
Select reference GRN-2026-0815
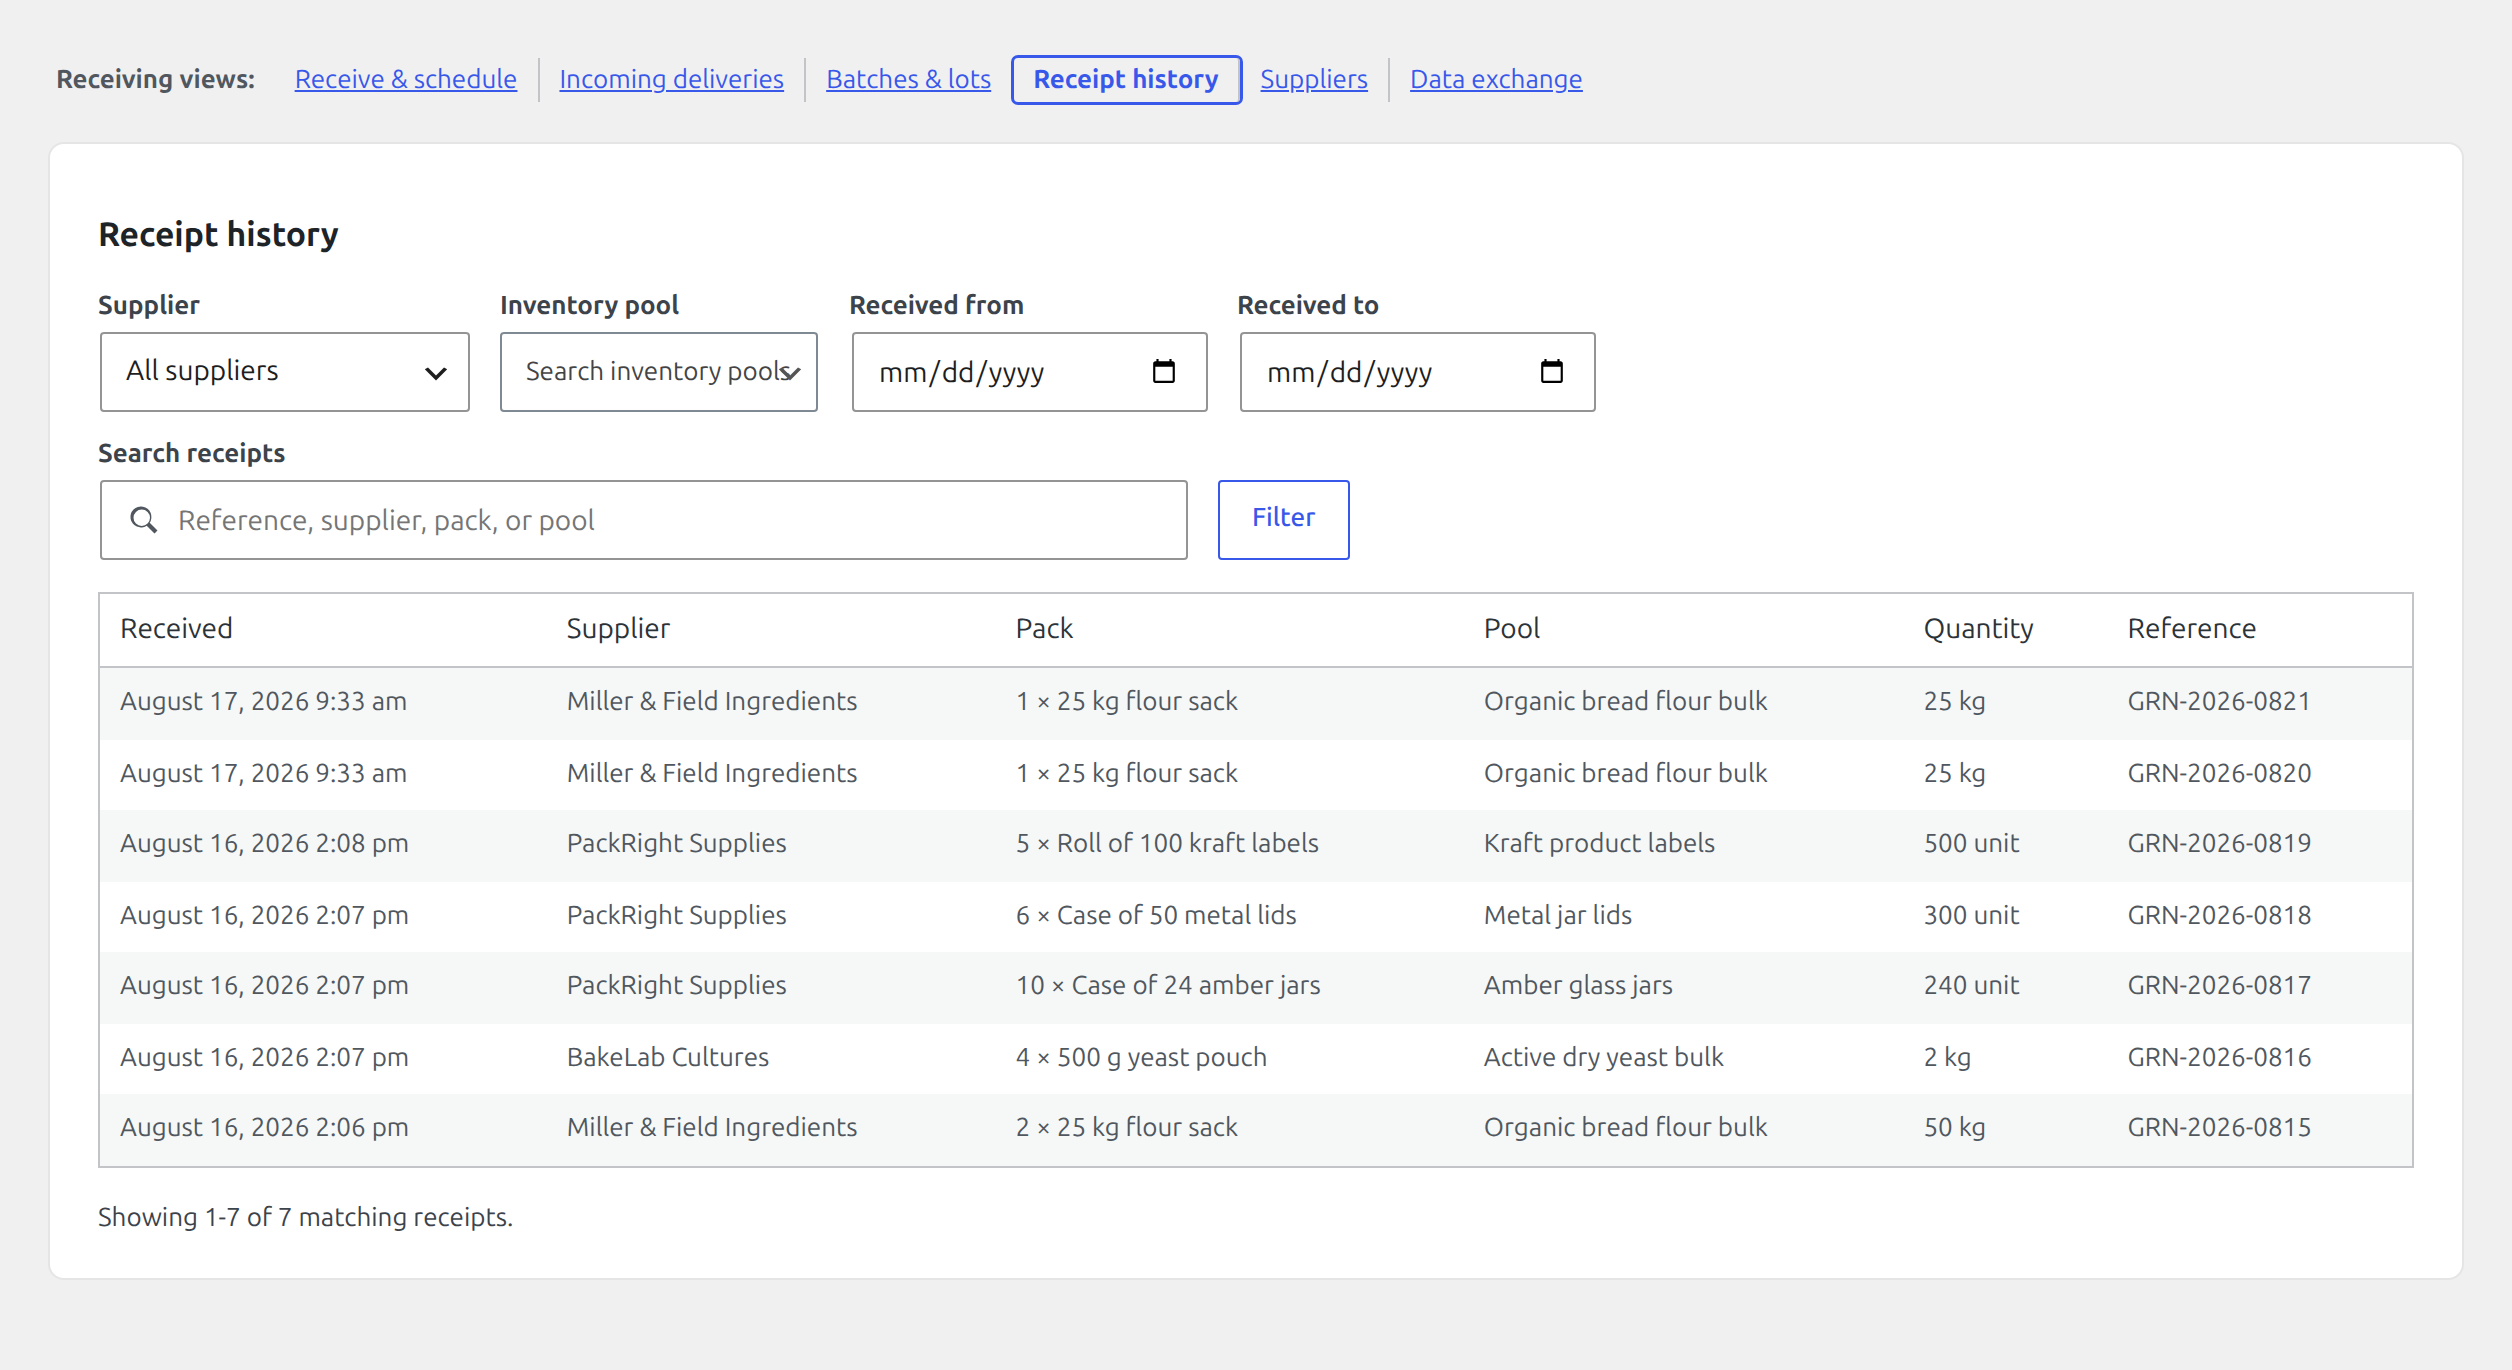click(x=2219, y=1127)
